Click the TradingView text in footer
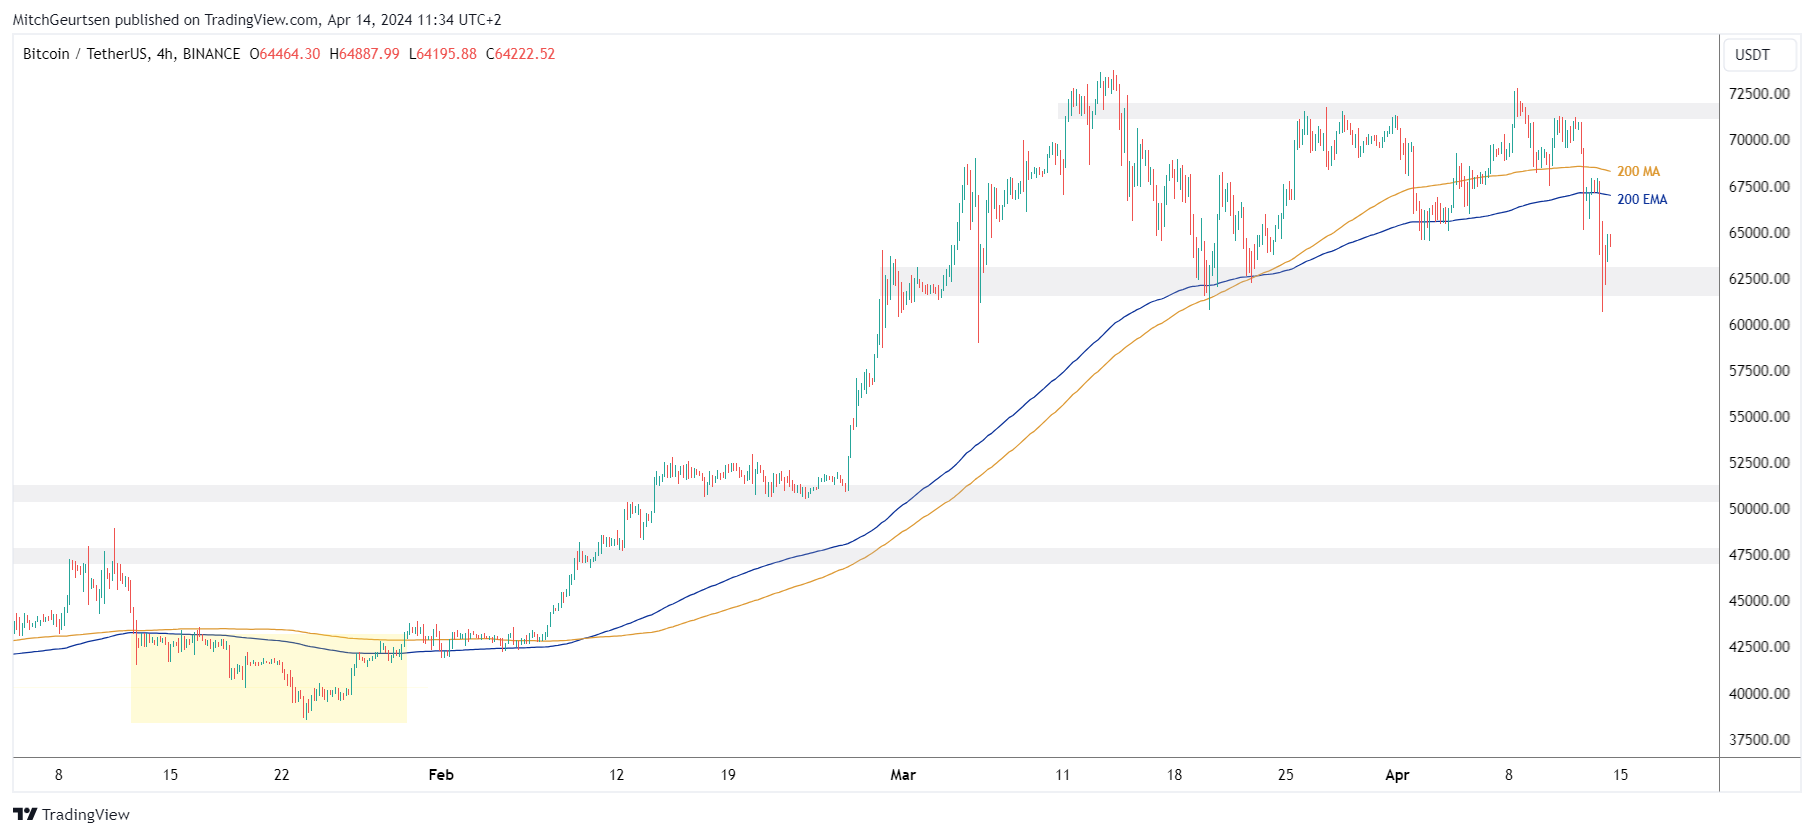The height and width of the screenshot is (836, 1814). tap(86, 814)
